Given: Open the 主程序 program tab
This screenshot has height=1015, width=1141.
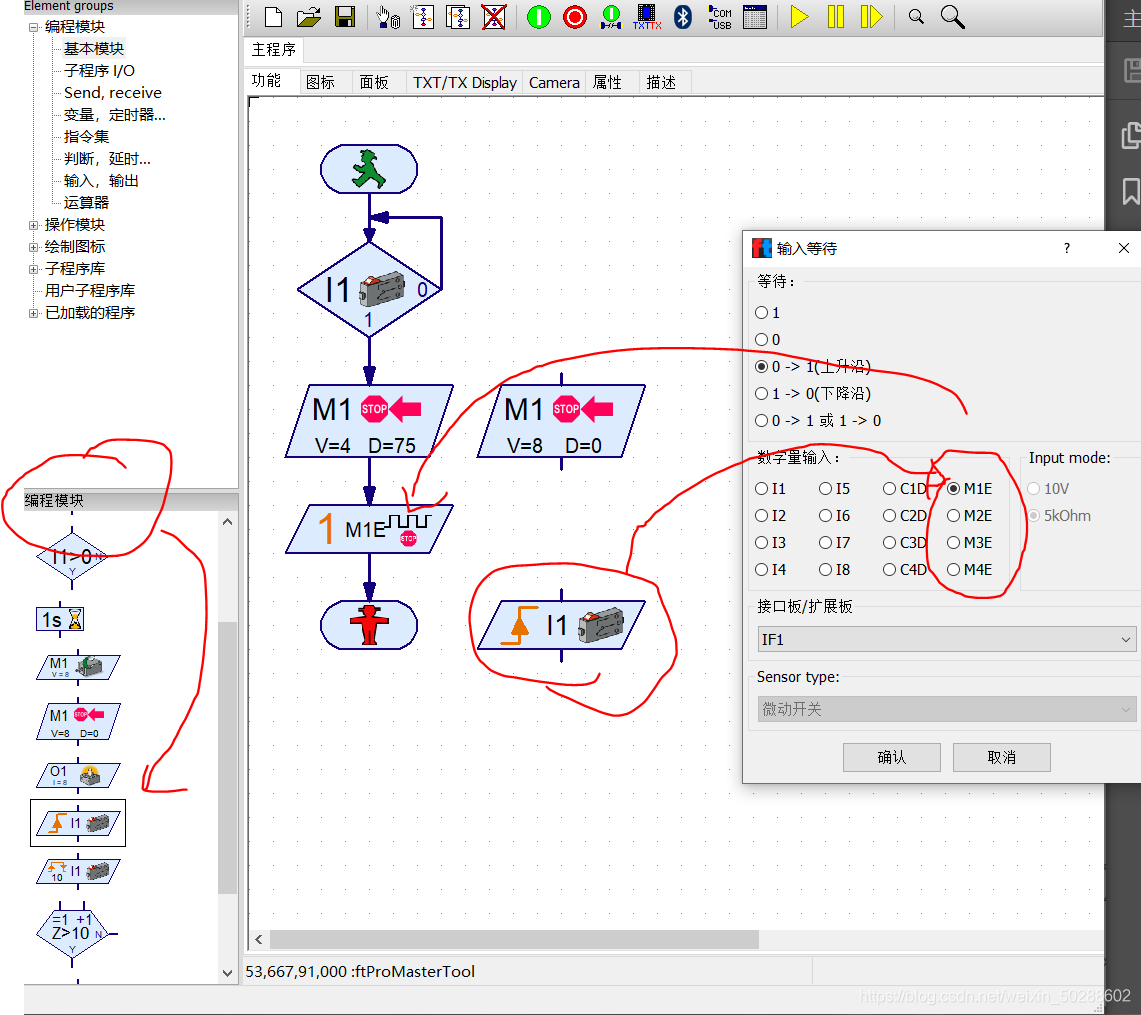Looking at the screenshot, I should 274,49.
